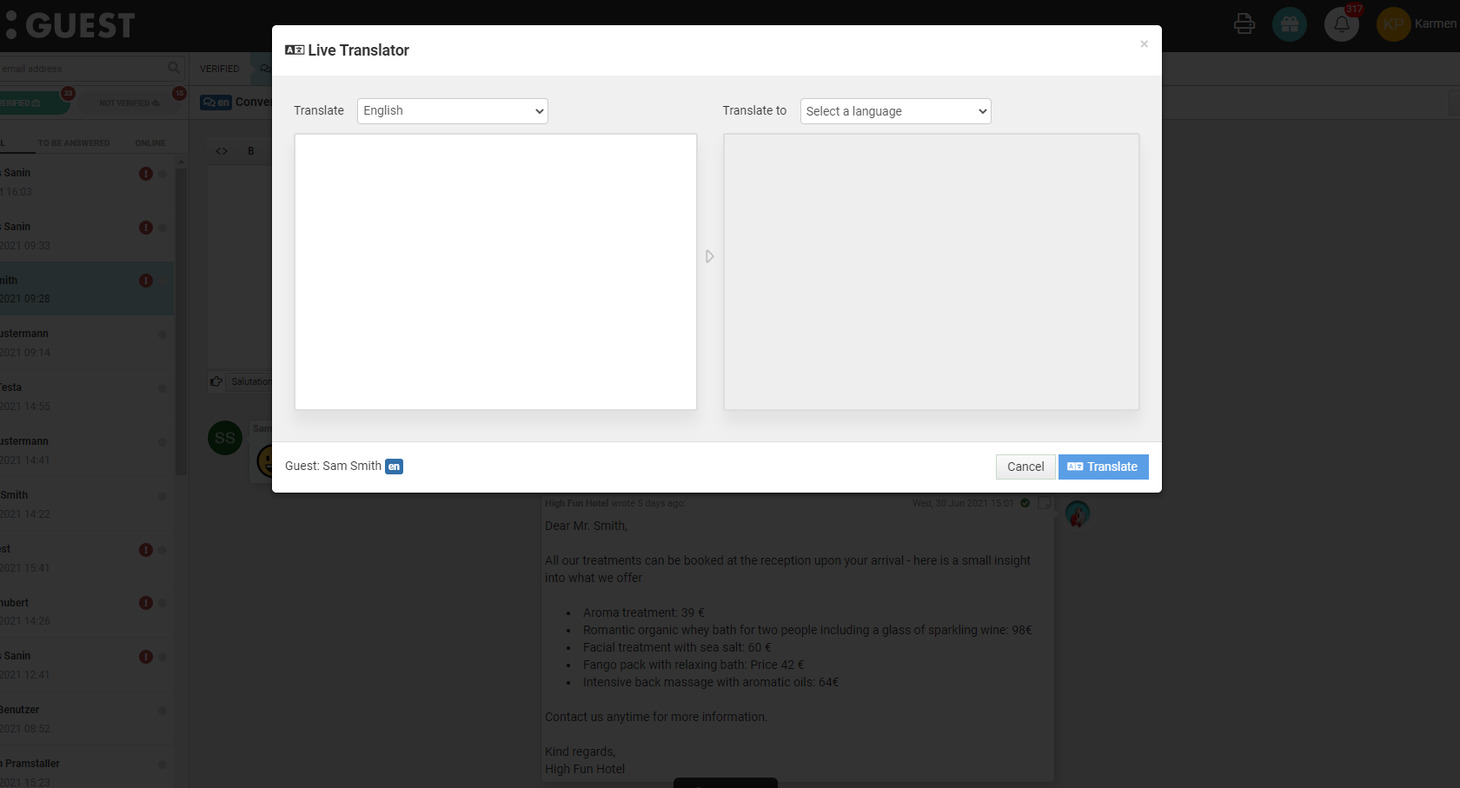Screen dimensions: 1460x788
Task: Open the source language dropdown showing English
Action: 452,111
